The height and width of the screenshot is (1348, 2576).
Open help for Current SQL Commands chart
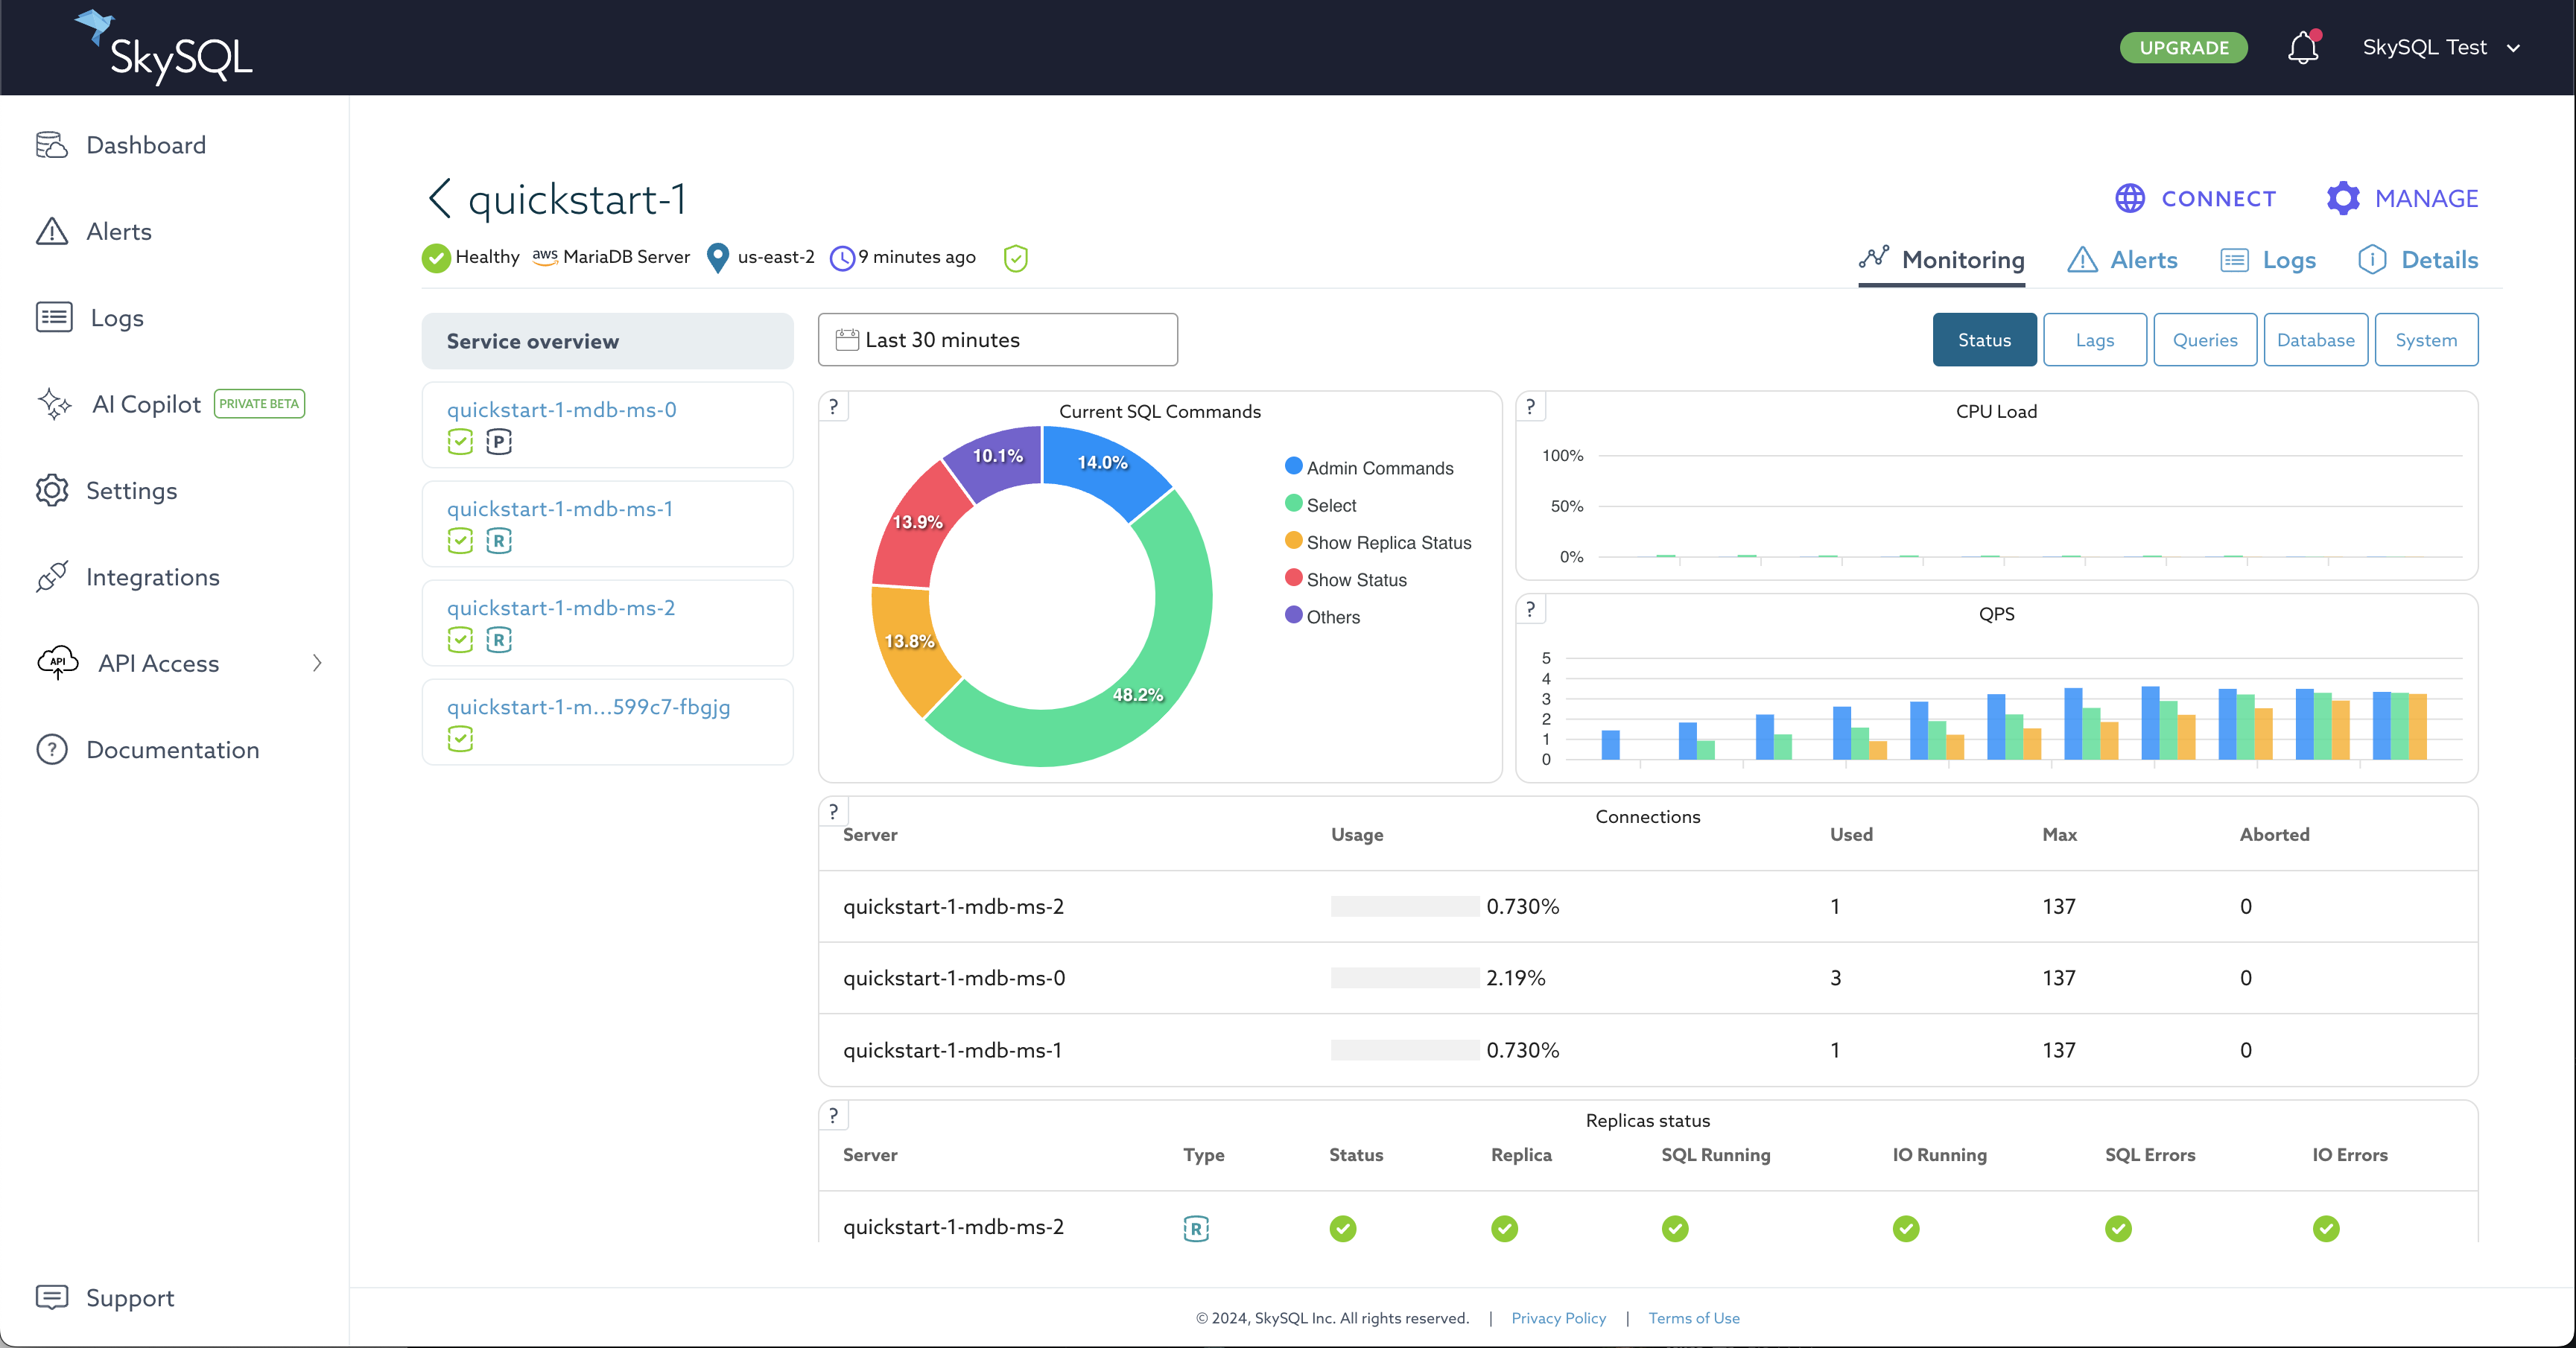(x=833, y=407)
